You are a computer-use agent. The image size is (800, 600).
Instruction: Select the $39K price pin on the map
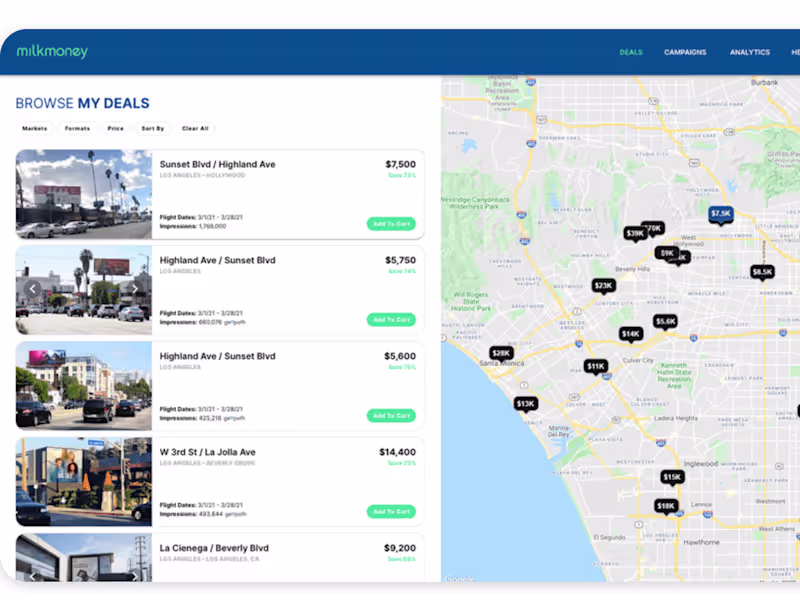(x=633, y=231)
